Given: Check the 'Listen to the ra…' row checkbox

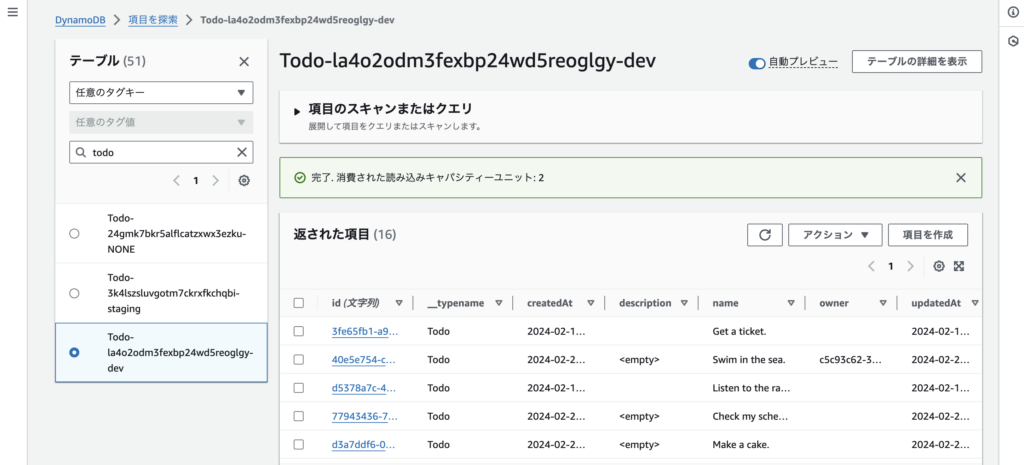Looking at the screenshot, I should (x=298, y=387).
